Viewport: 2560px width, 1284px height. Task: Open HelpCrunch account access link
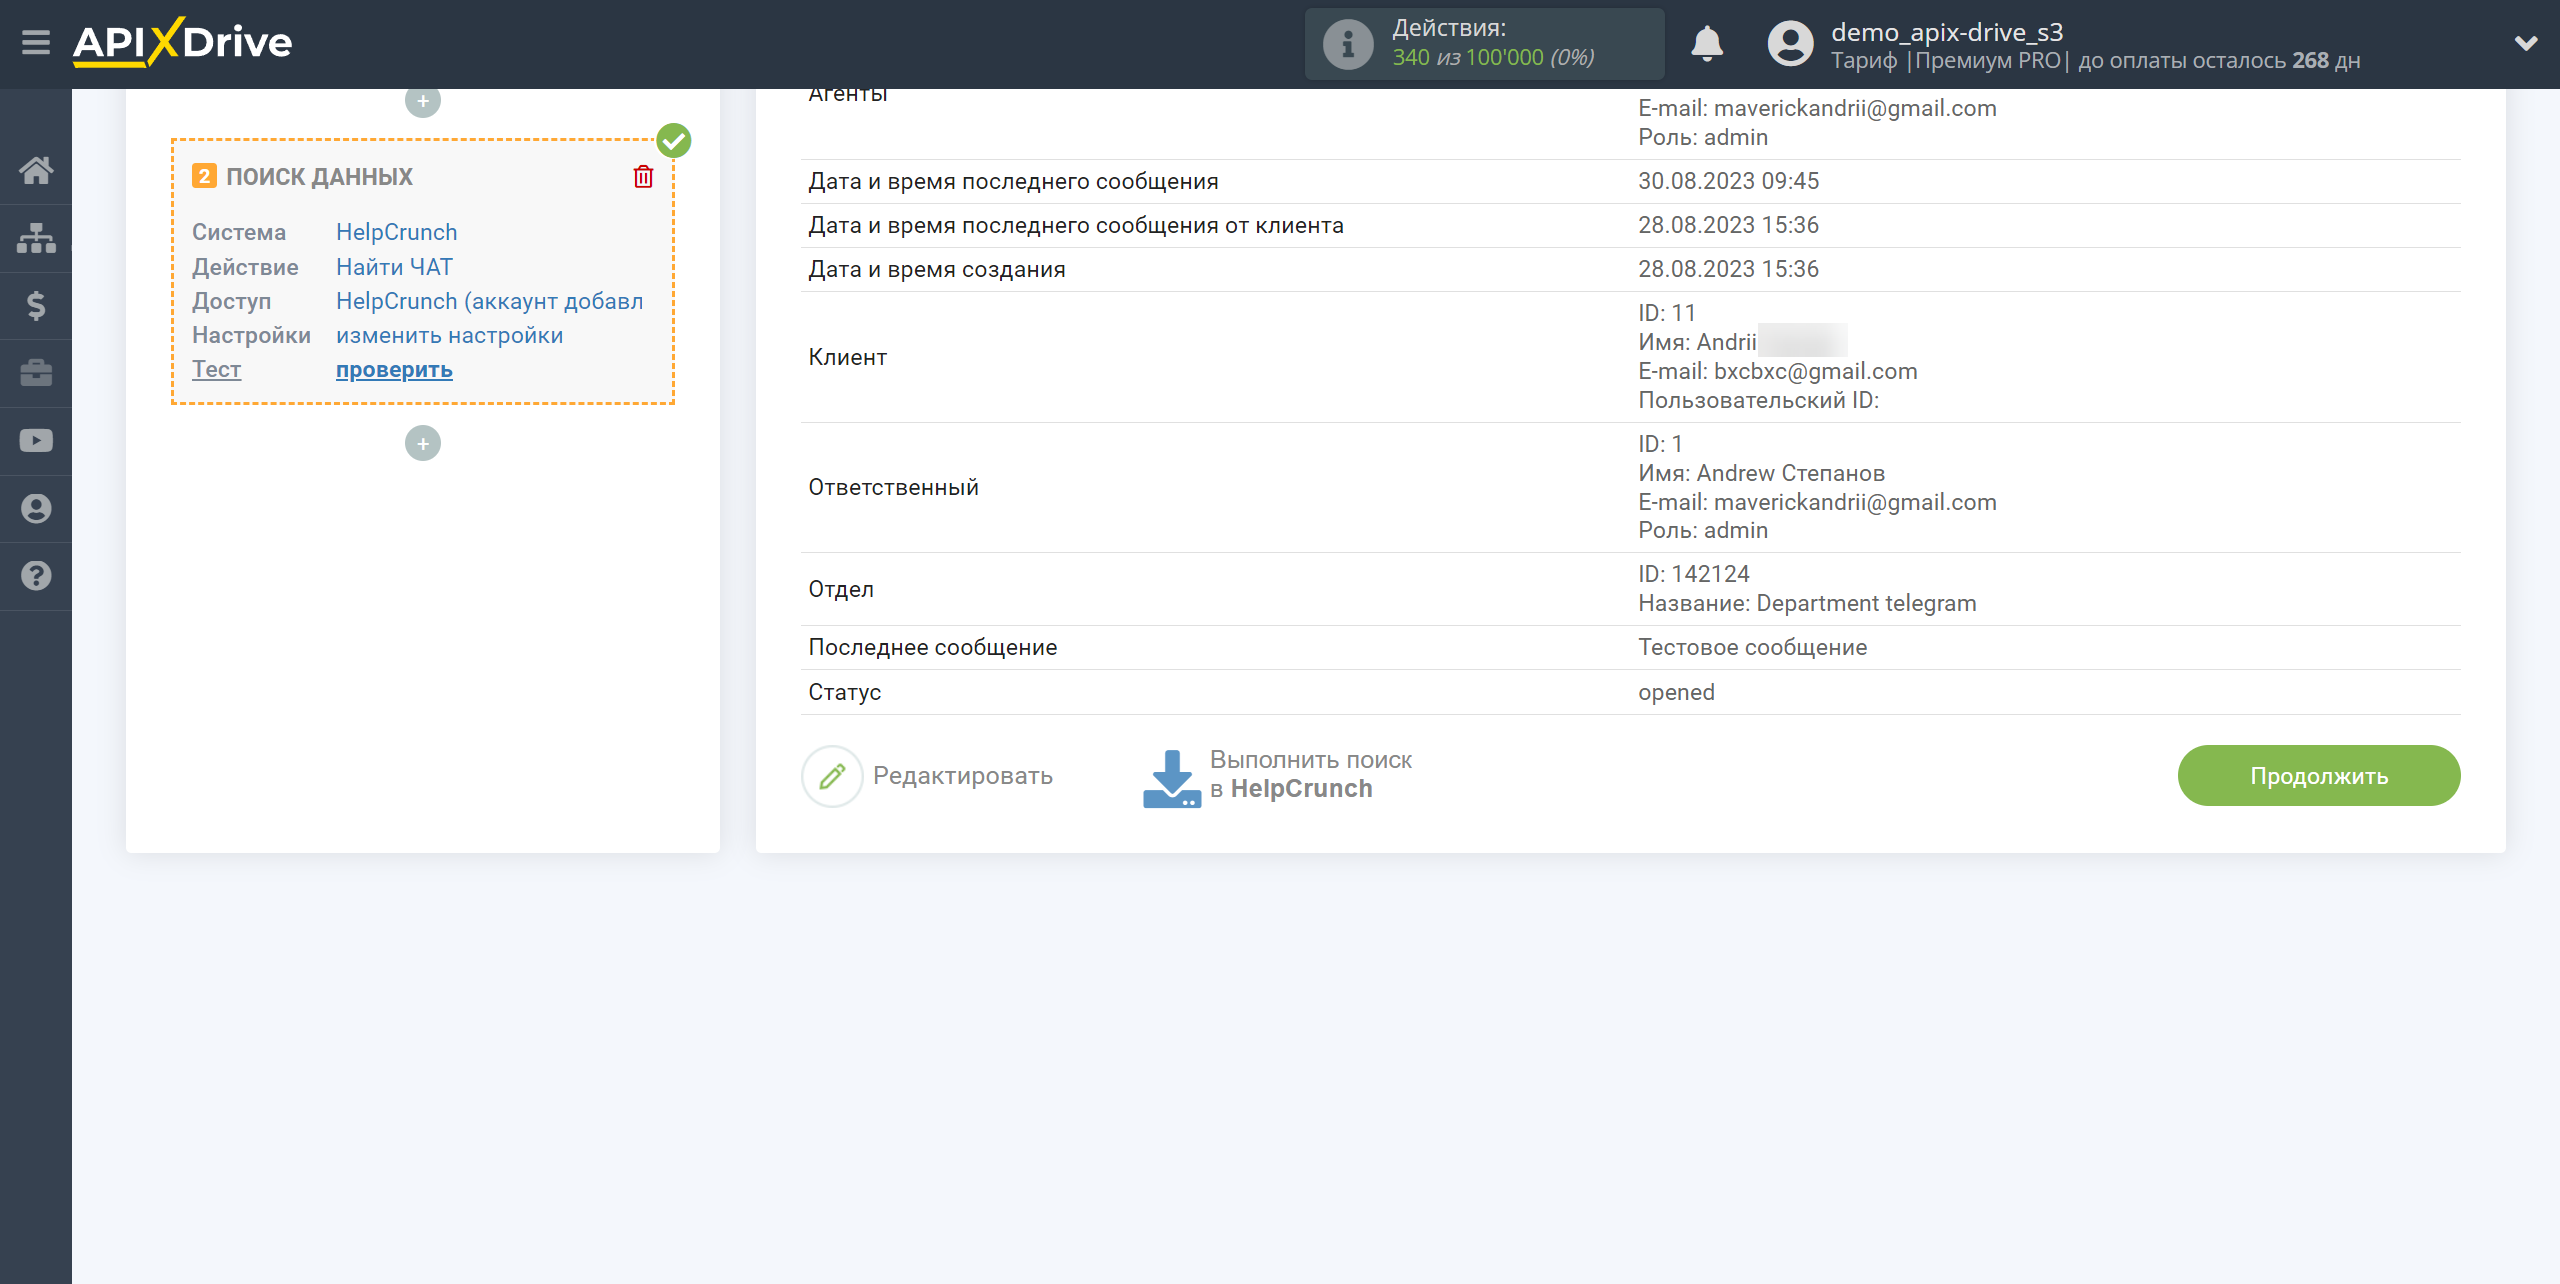(489, 301)
